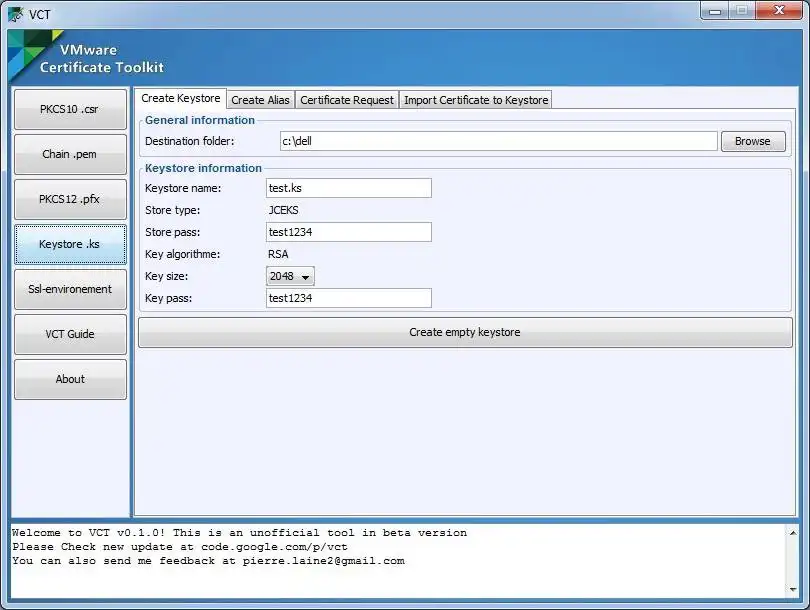The image size is (810, 610).
Task: Open the Ssl-environement section
Action: 70,289
